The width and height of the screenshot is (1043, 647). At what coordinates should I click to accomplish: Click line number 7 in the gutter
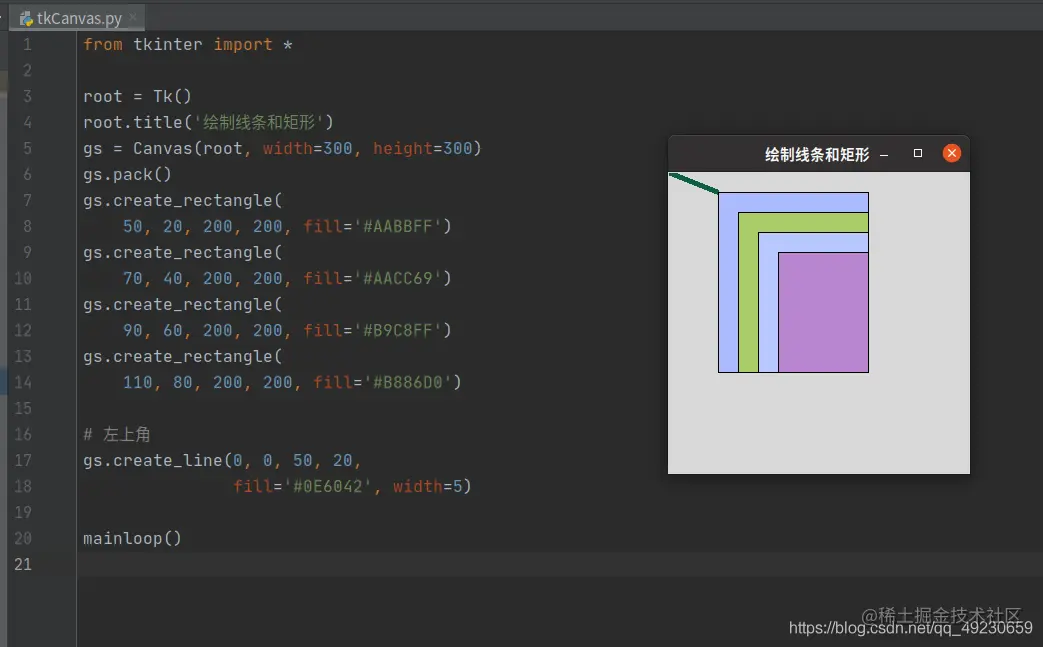27,200
